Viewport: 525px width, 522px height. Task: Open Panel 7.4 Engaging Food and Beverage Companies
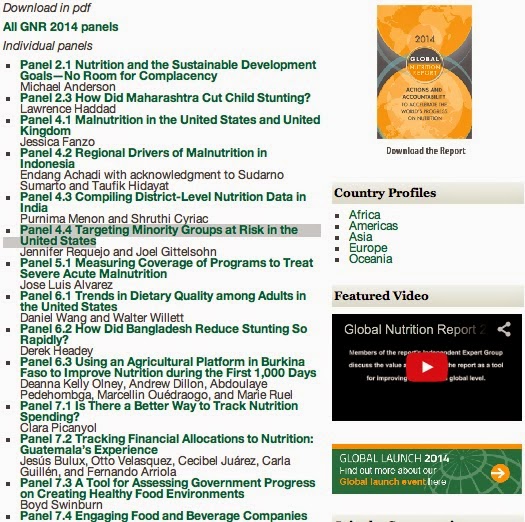click(164, 516)
